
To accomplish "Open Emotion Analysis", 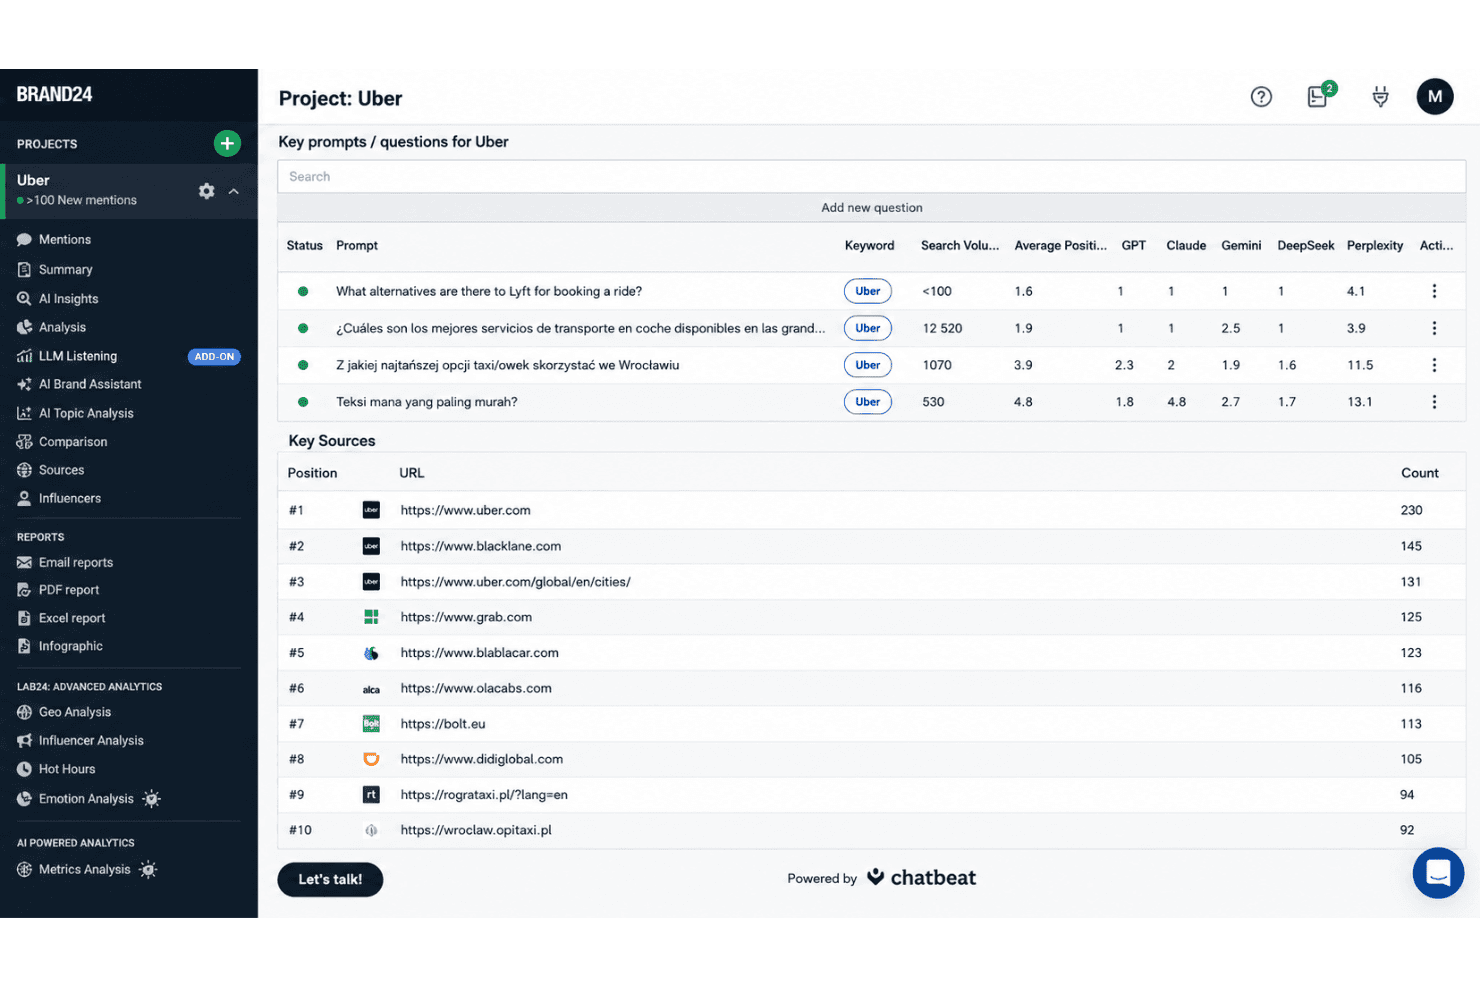I will coord(88,799).
